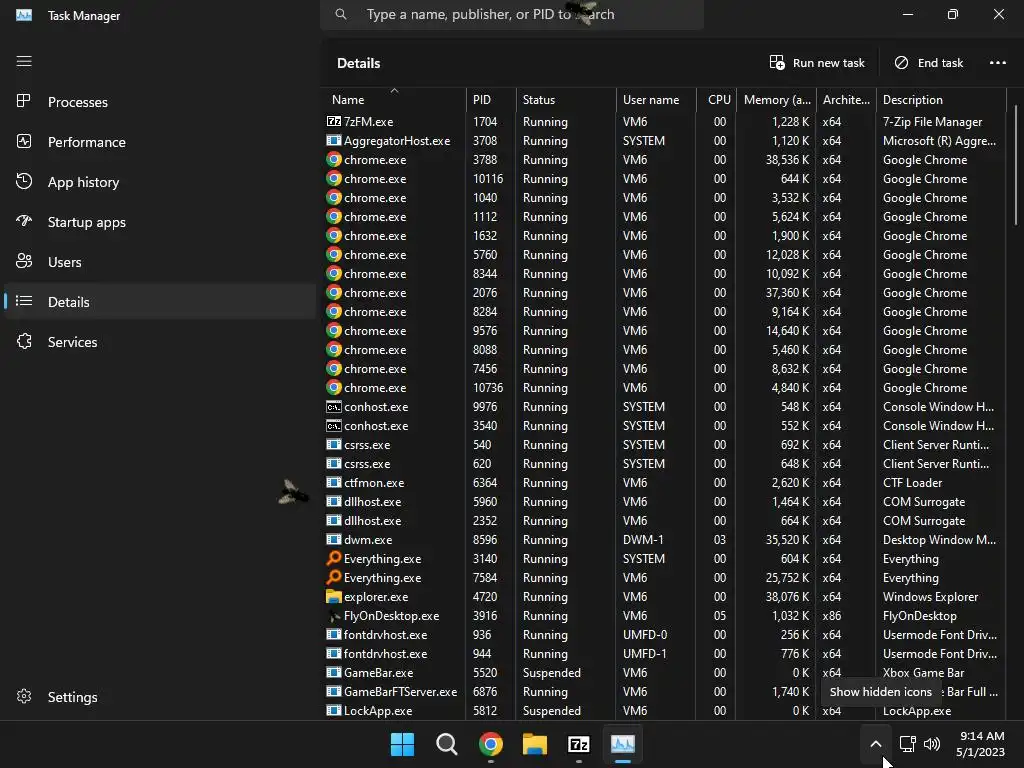1024x768 pixels.
Task: Open Google Chrome from the taskbar
Action: (x=490, y=744)
